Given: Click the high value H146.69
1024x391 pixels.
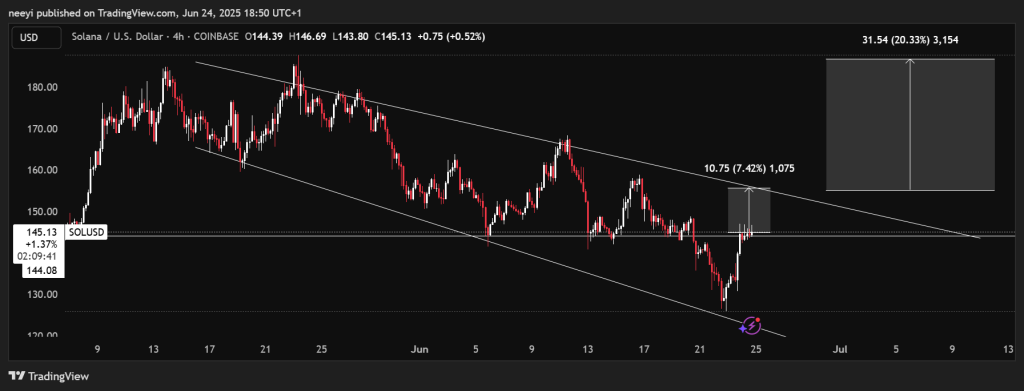Looking at the screenshot, I should [x=307, y=37].
